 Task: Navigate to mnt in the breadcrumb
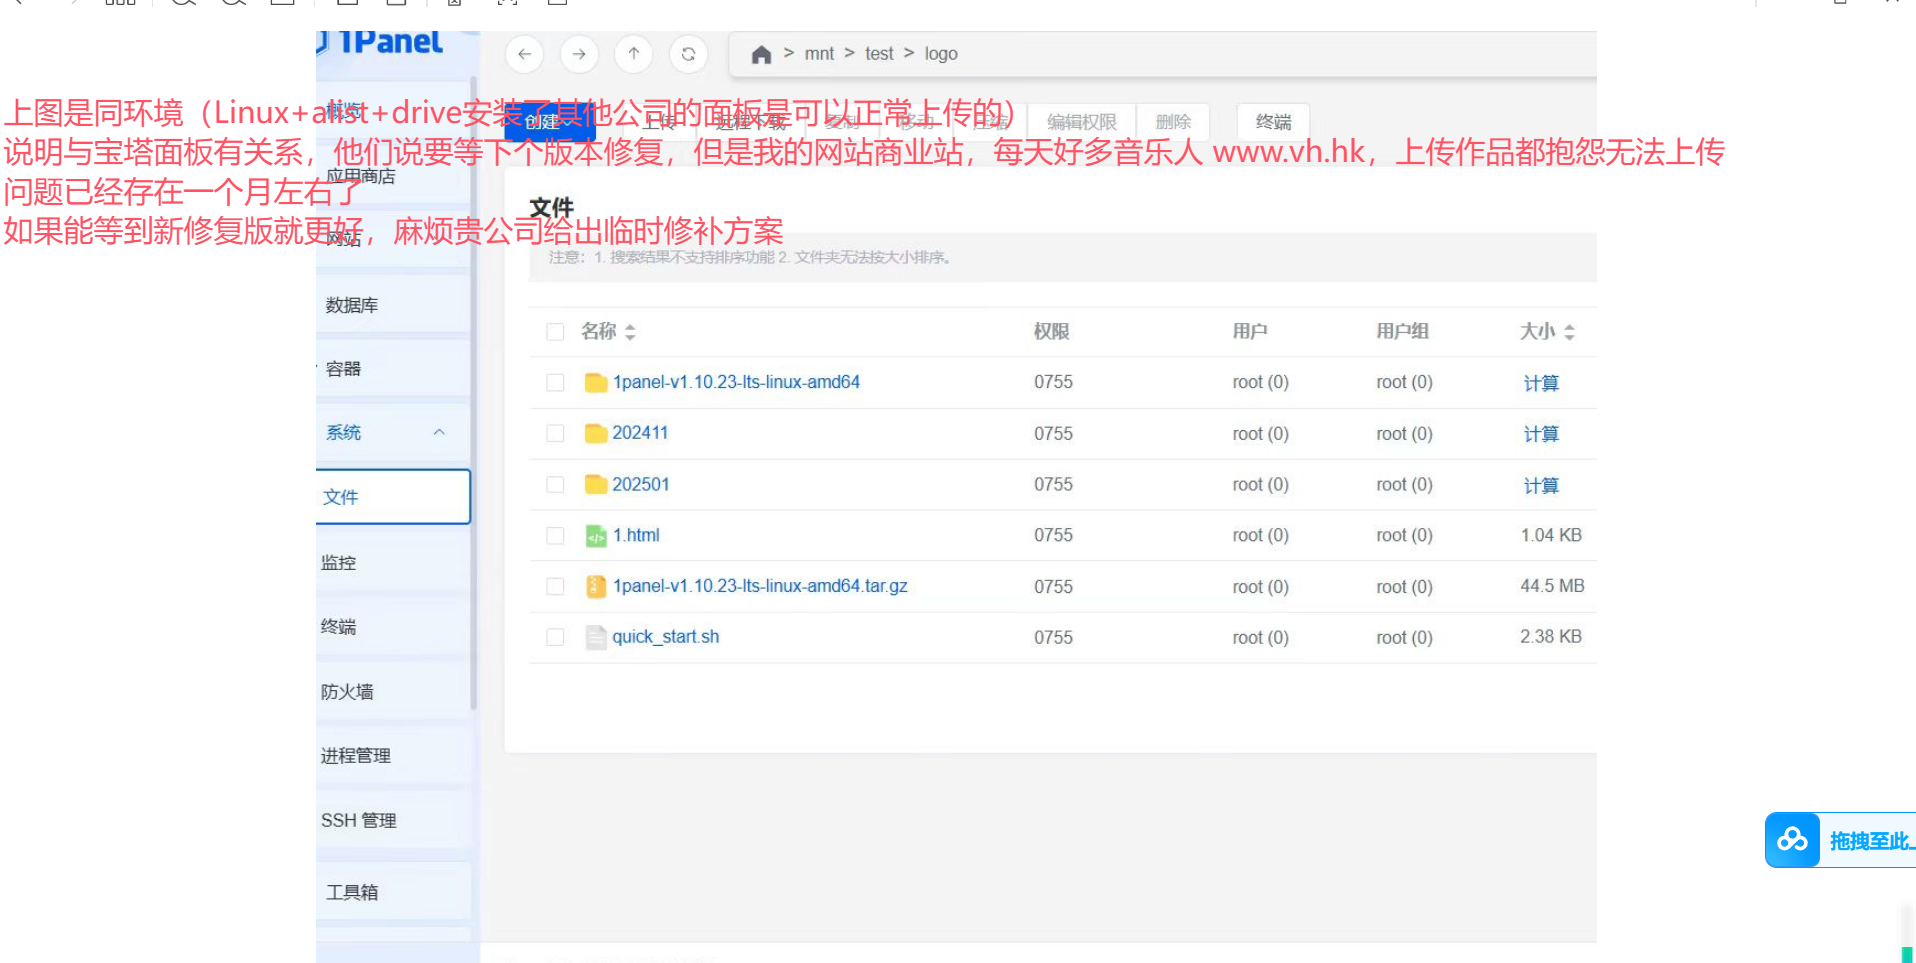click(819, 54)
